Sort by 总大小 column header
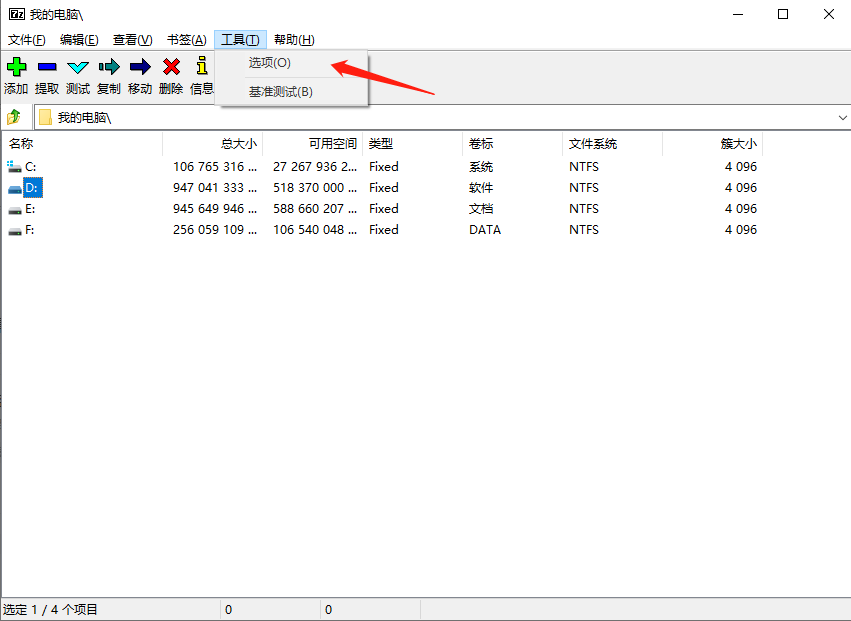This screenshot has width=851, height=621. pos(212,144)
